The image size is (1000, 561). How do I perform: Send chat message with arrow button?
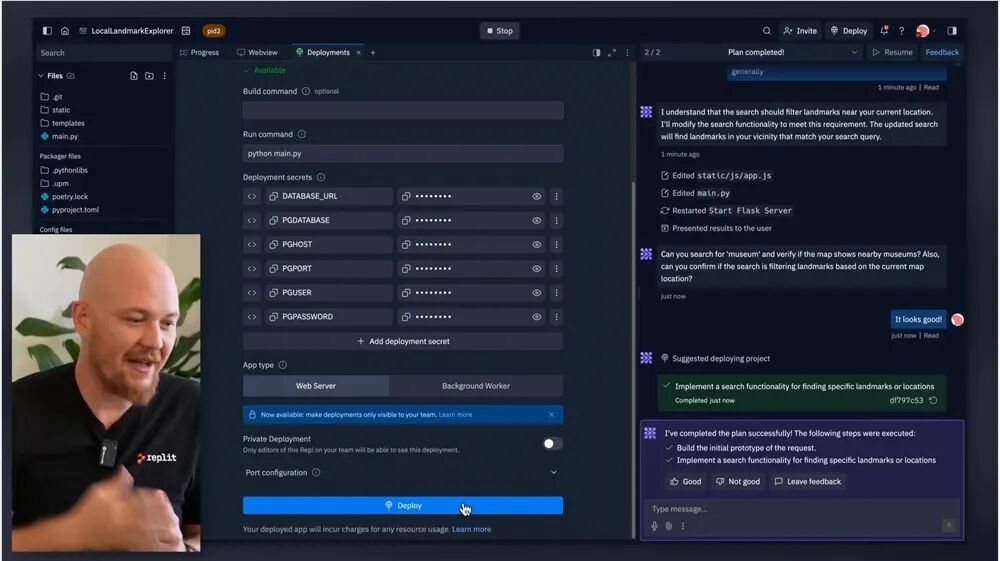coord(948,526)
